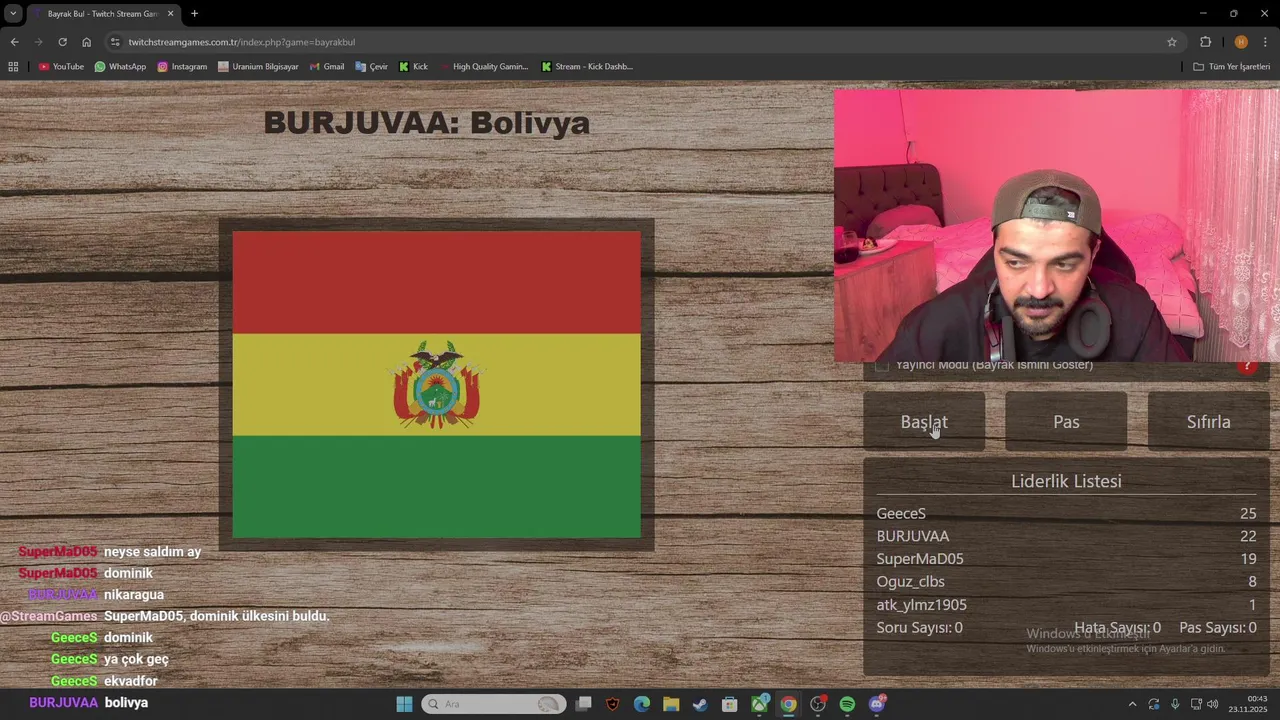1280x720 pixels.
Task: Click chat message 'bolivya'
Action: [x=126, y=703]
